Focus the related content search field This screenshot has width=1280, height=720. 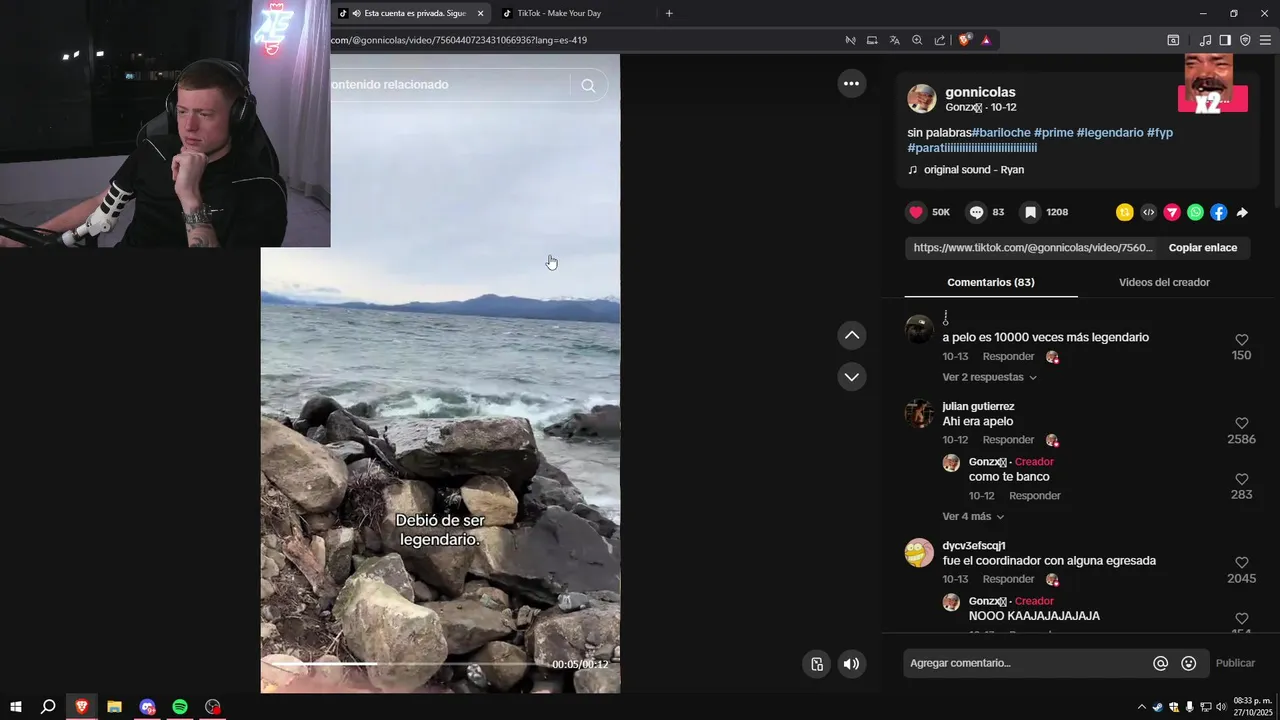[450, 85]
